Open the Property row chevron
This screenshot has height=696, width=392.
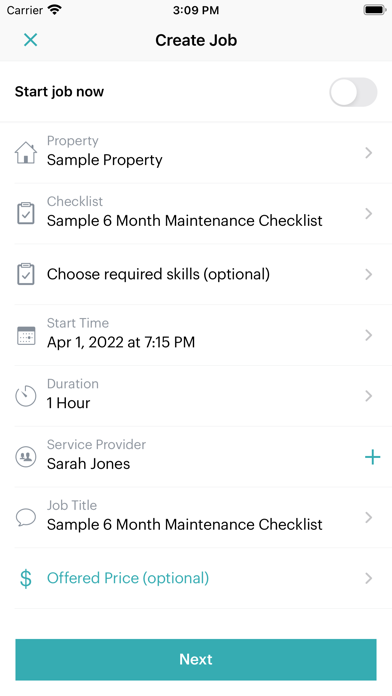pos(368,153)
